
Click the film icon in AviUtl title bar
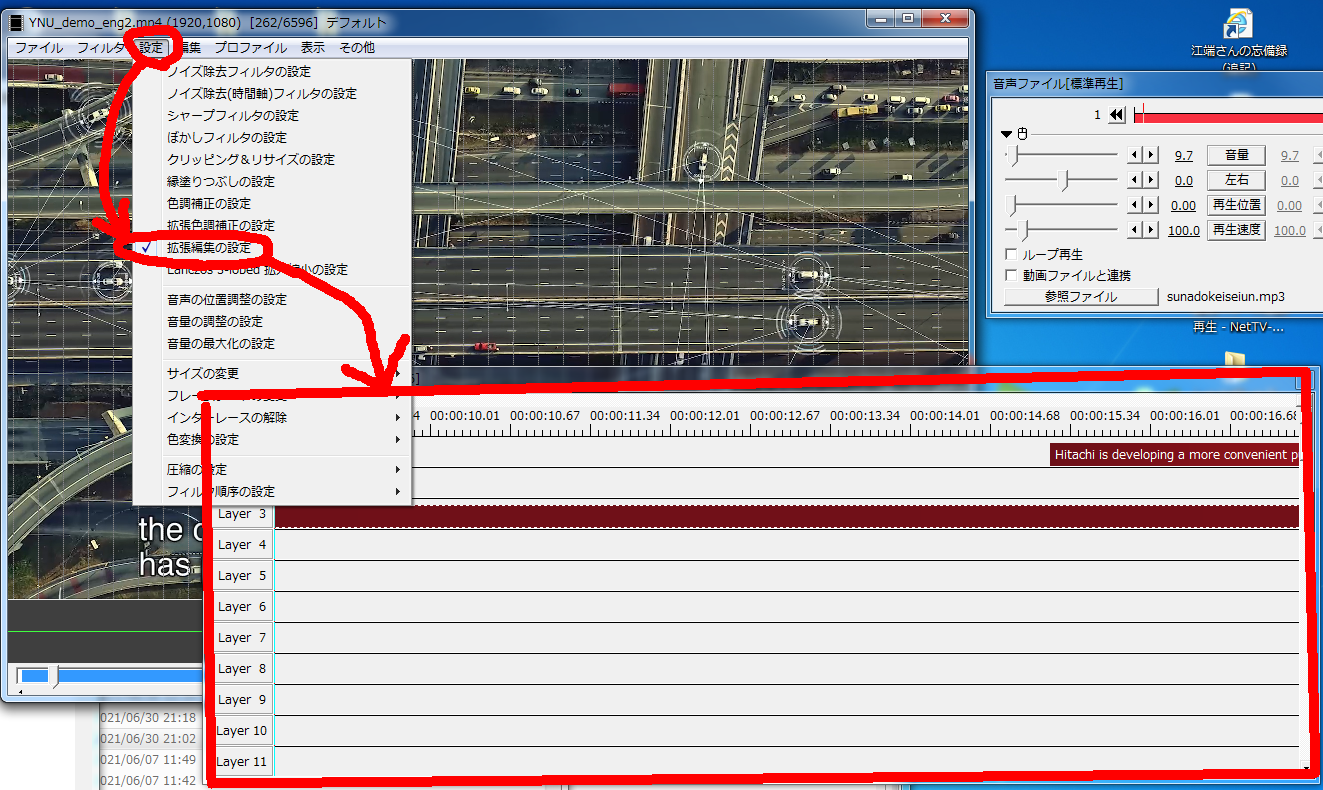click(17, 22)
